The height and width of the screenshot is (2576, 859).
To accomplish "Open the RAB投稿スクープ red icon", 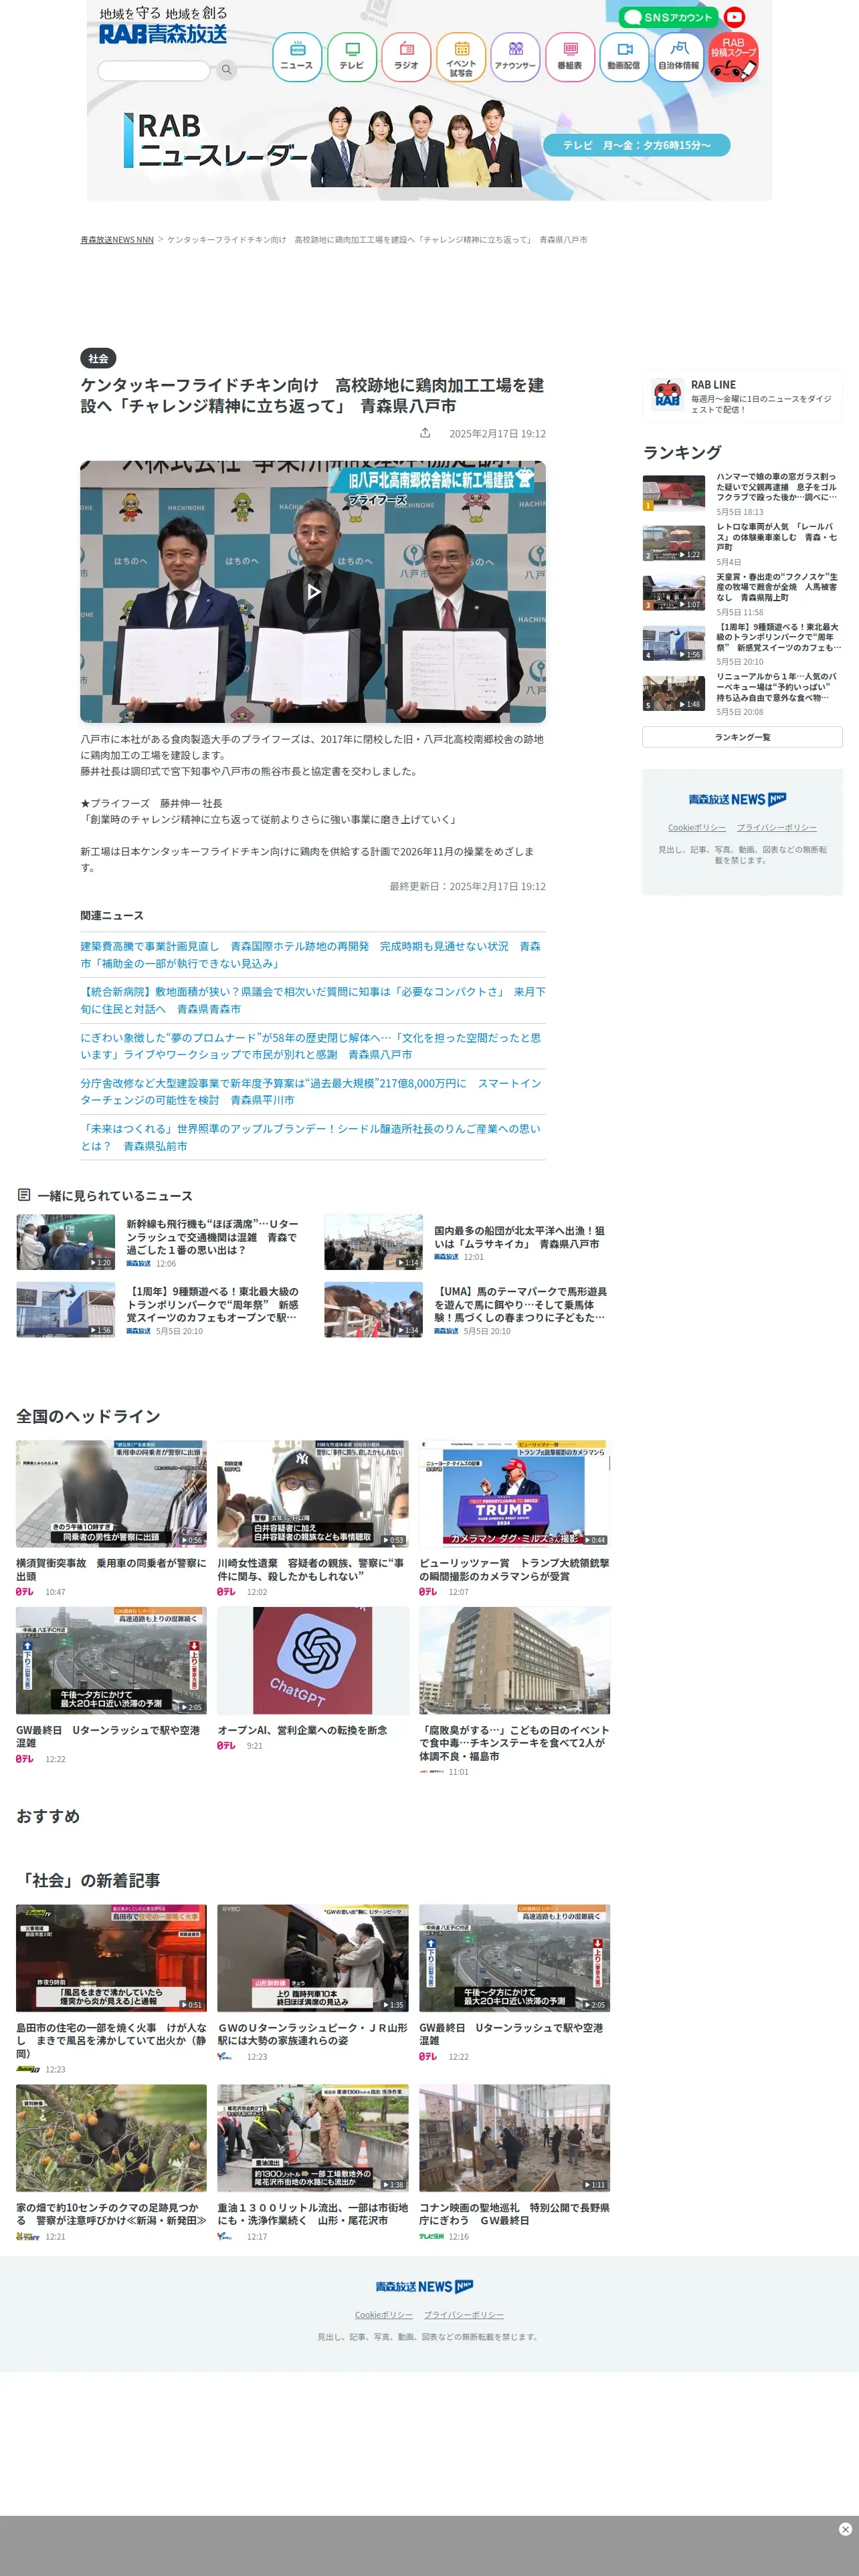I will click(733, 57).
